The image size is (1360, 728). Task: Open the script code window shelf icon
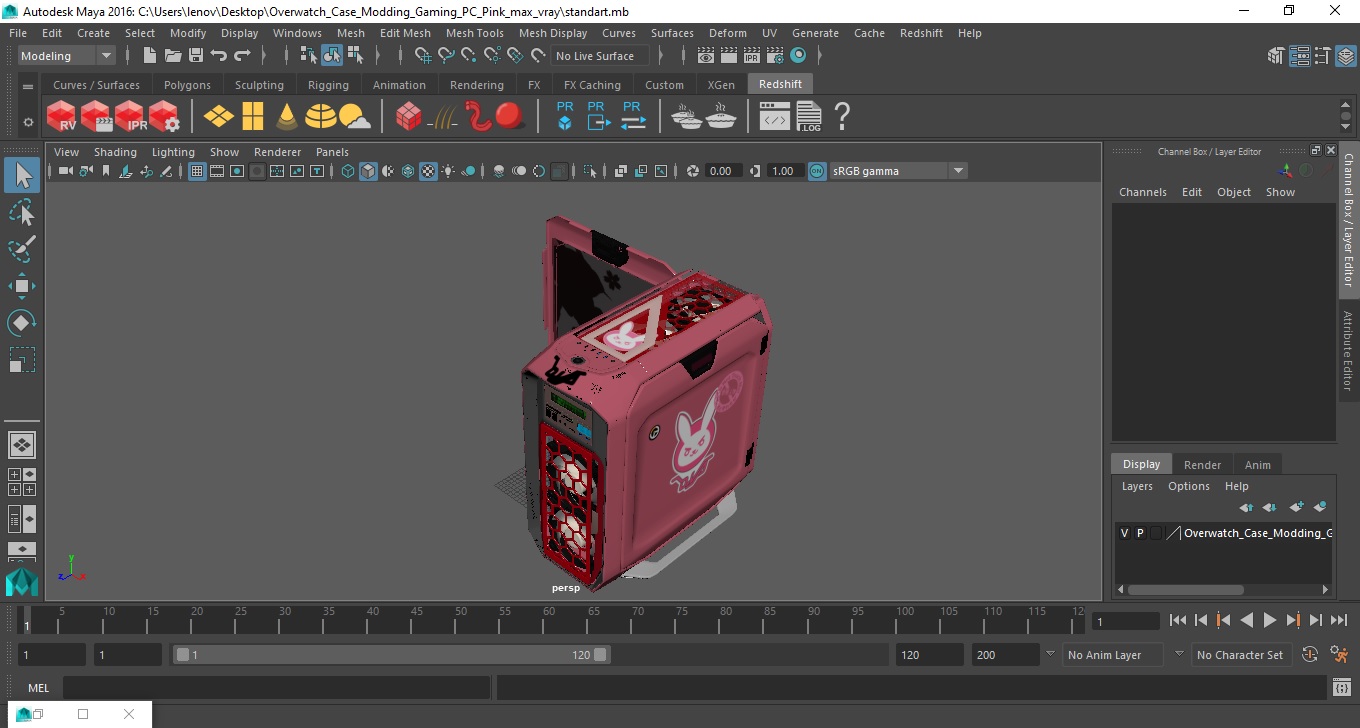pos(774,117)
